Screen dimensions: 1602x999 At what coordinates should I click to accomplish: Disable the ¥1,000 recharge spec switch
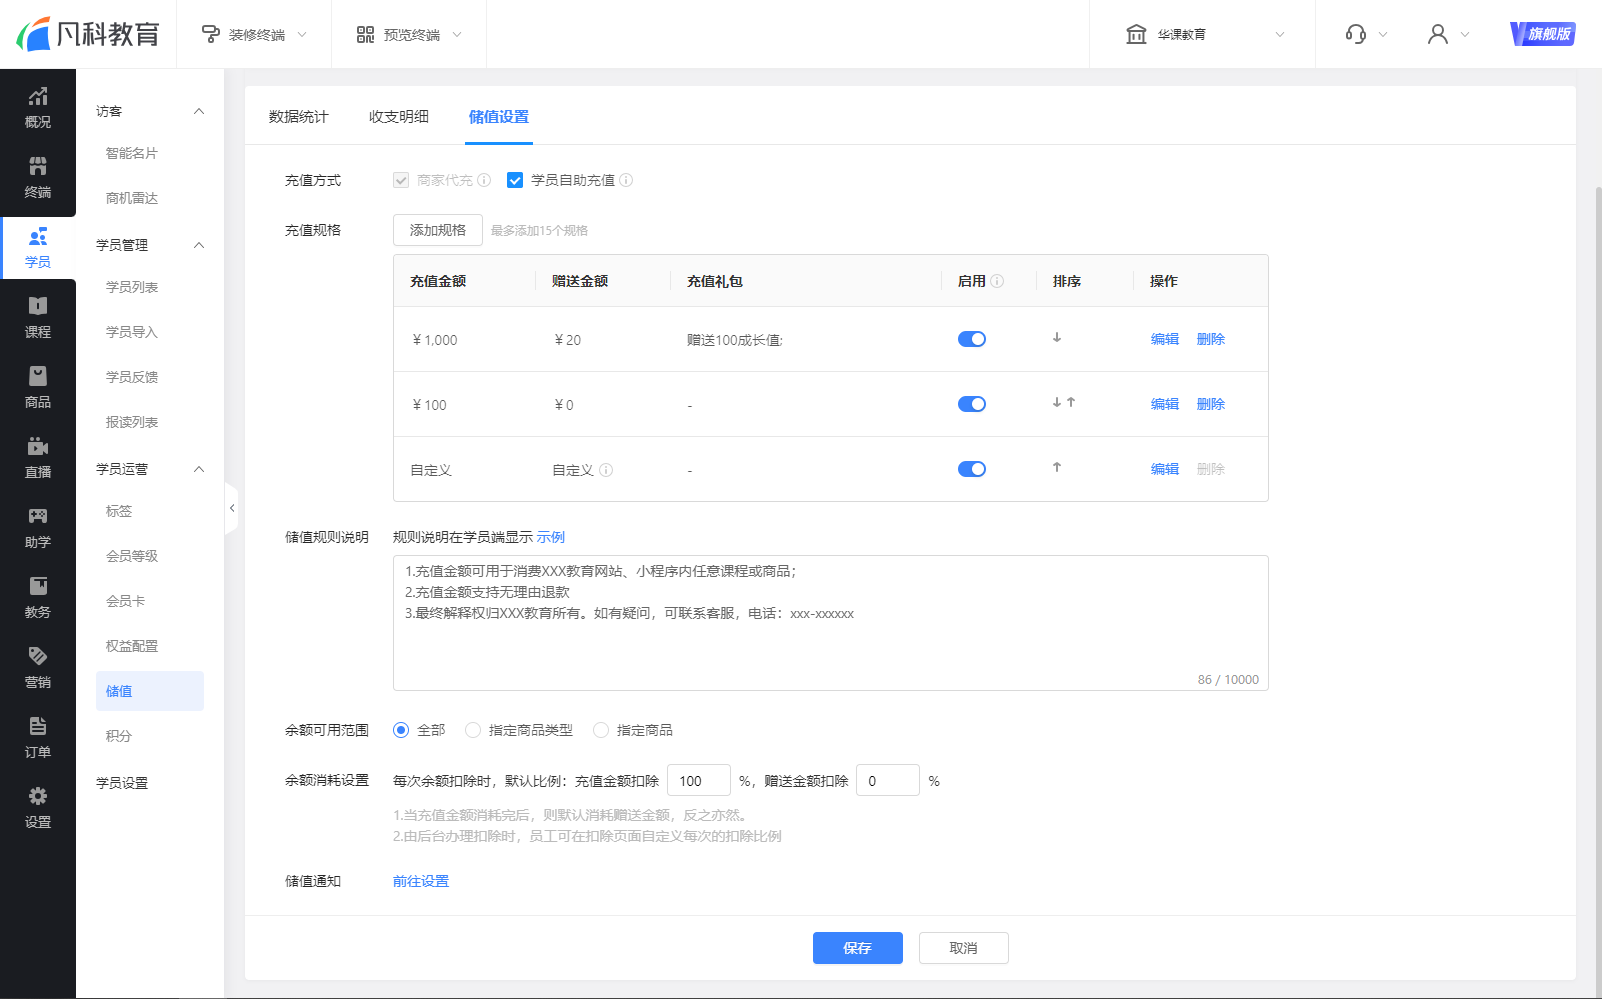972,339
